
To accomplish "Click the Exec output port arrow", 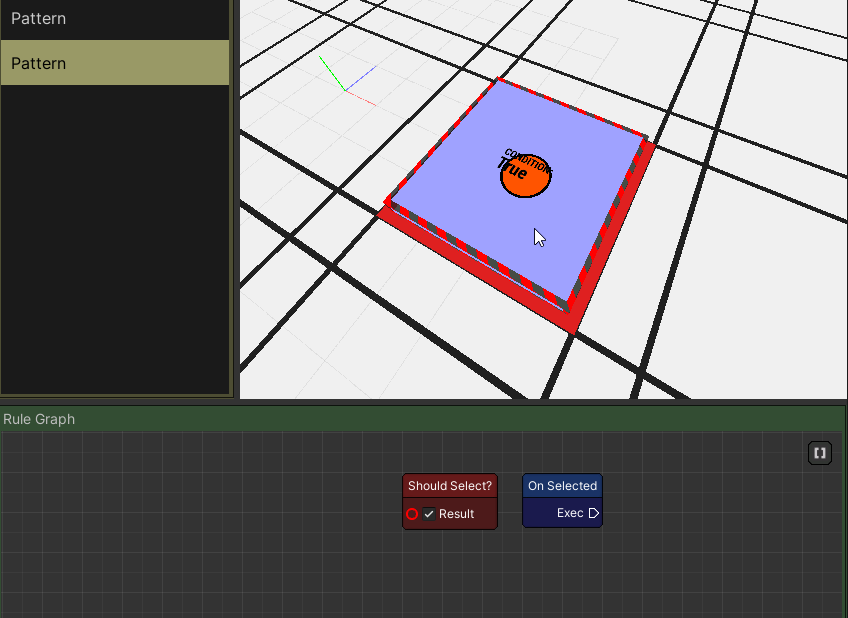I will tap(593, 513).
